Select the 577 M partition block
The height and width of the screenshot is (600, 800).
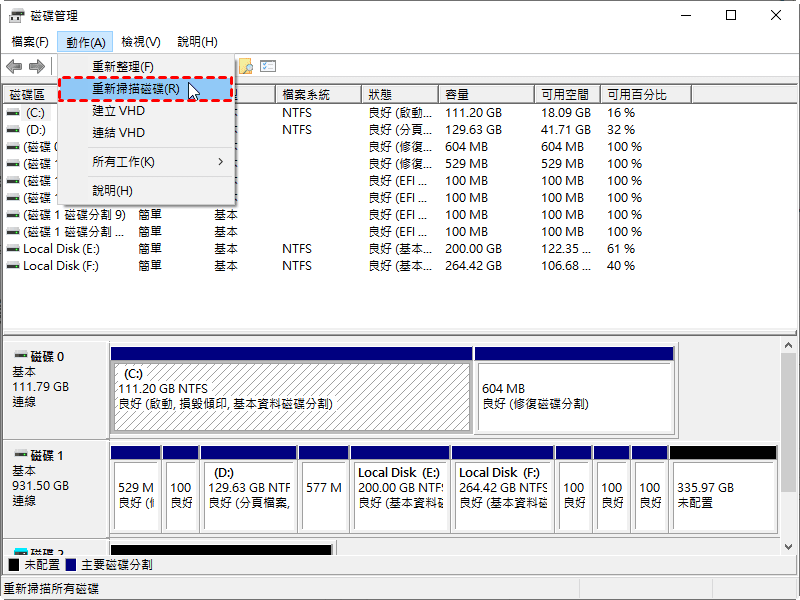(323, 489)
